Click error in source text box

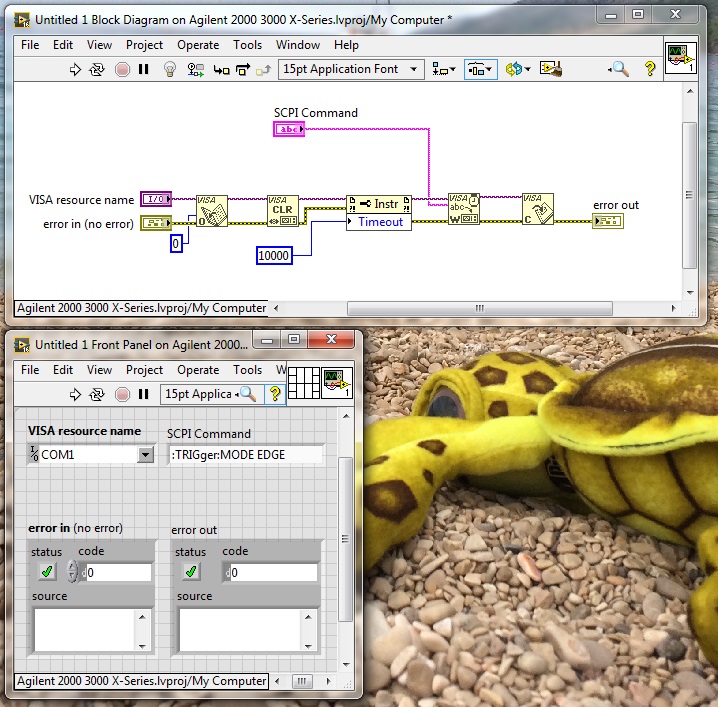click(x=84, y=630)
